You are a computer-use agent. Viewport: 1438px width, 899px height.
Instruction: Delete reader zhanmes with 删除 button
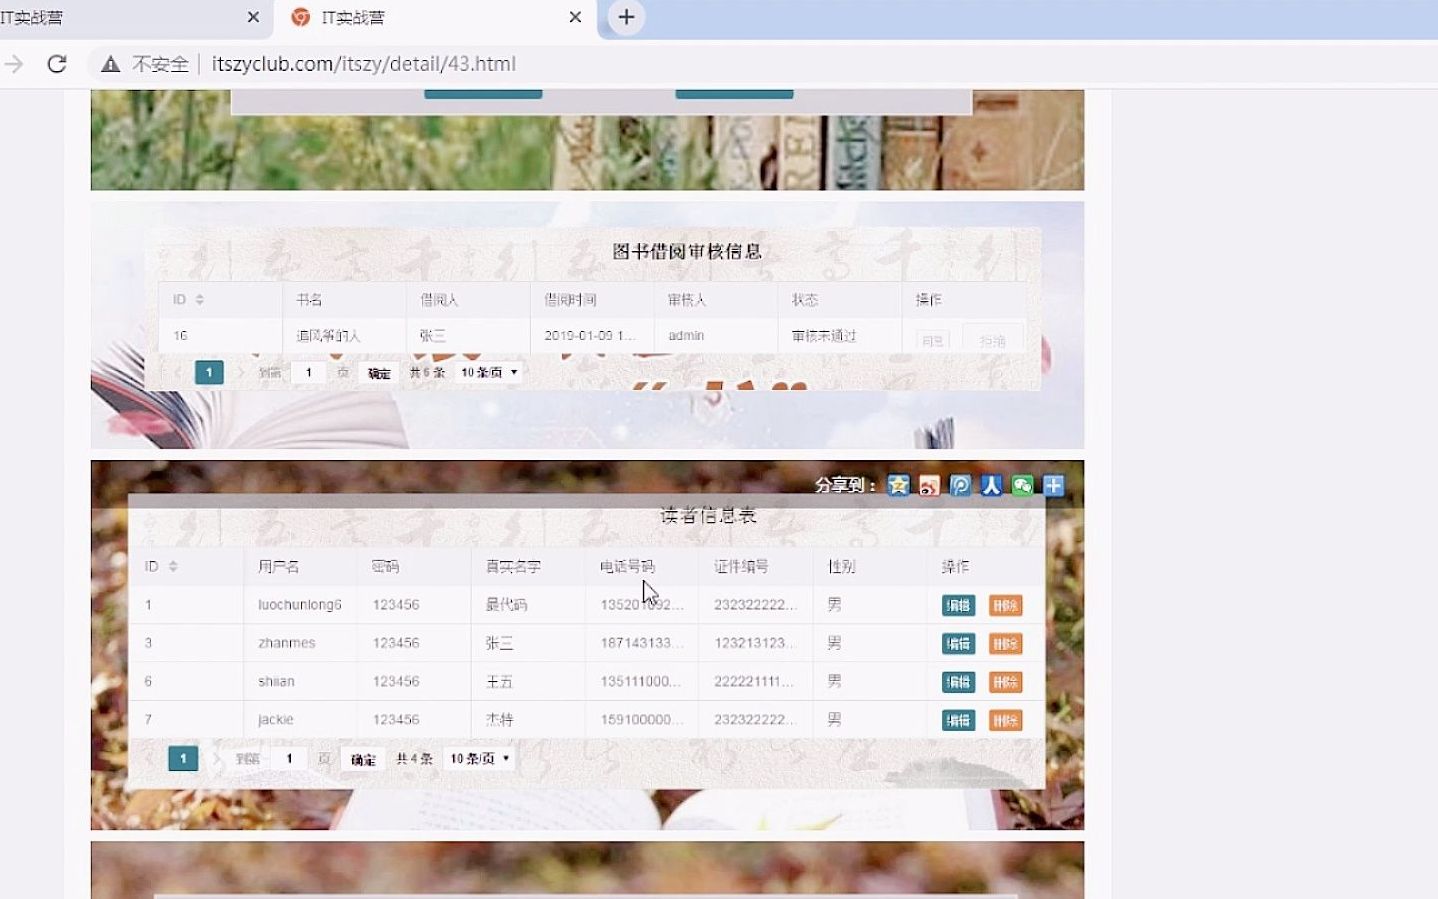pyautogui.click(x=1006, y=643)
